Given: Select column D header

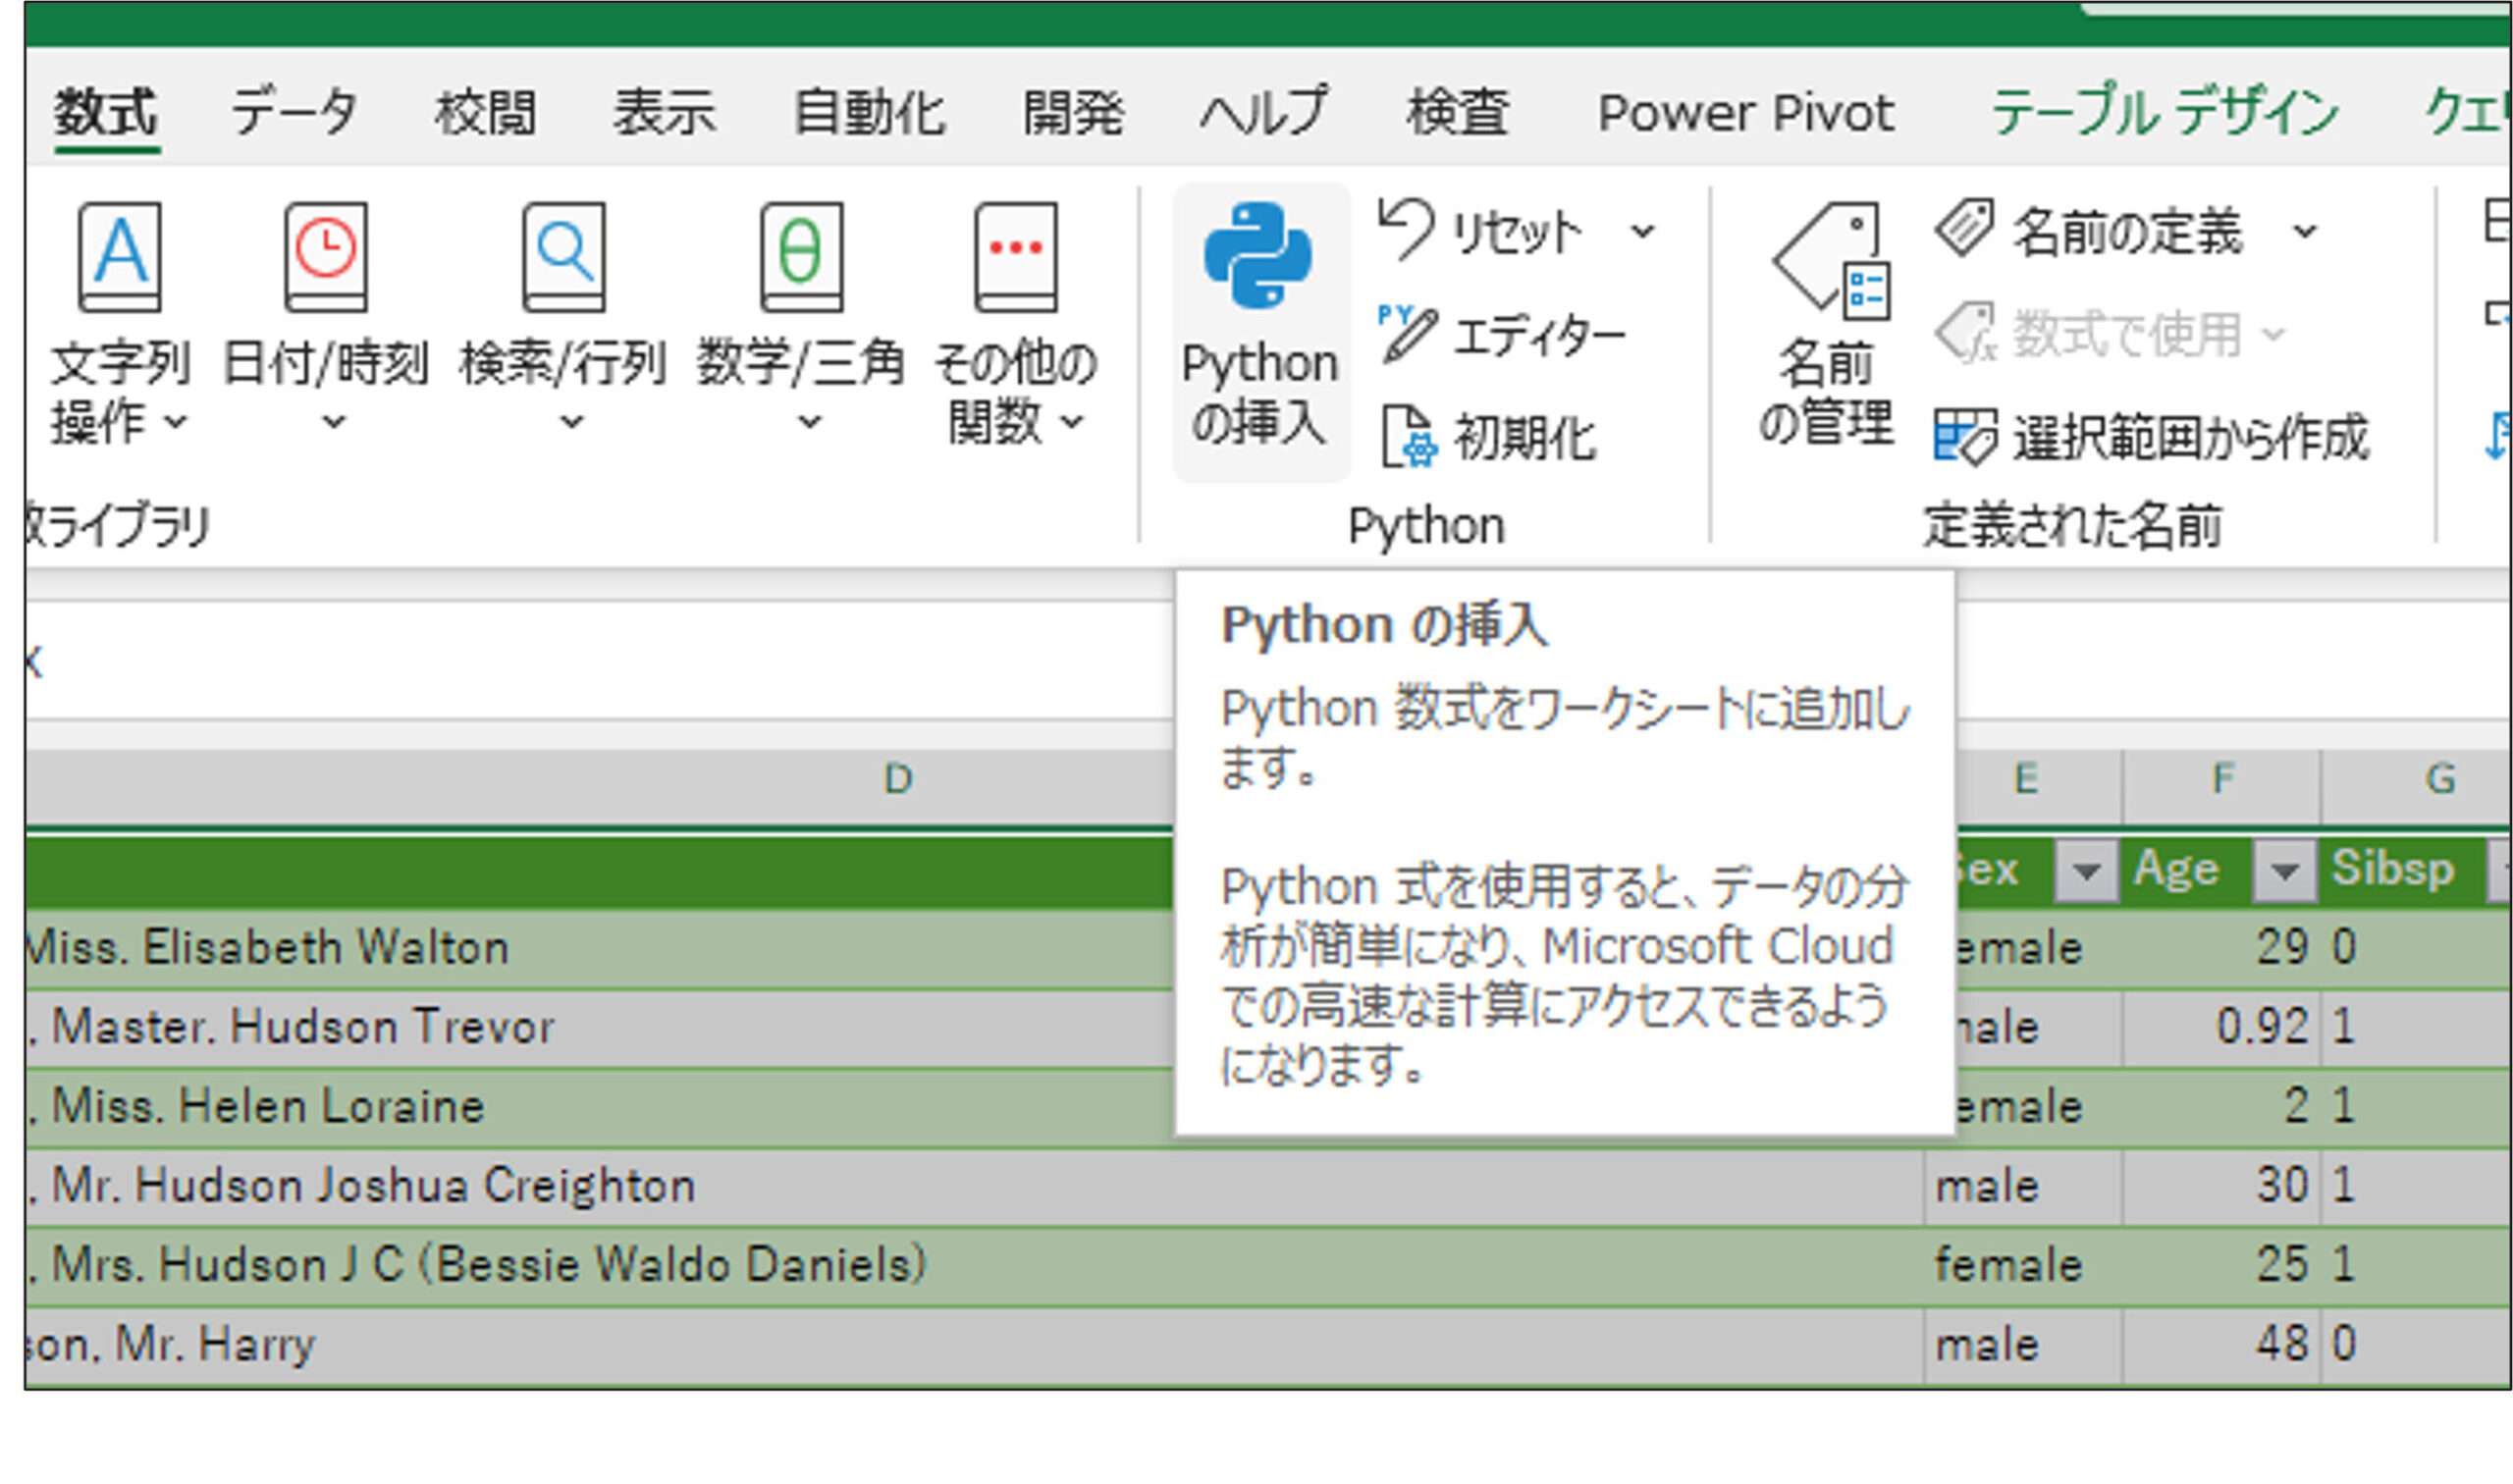Looking at the screenshot, I should tap(897, 779).
